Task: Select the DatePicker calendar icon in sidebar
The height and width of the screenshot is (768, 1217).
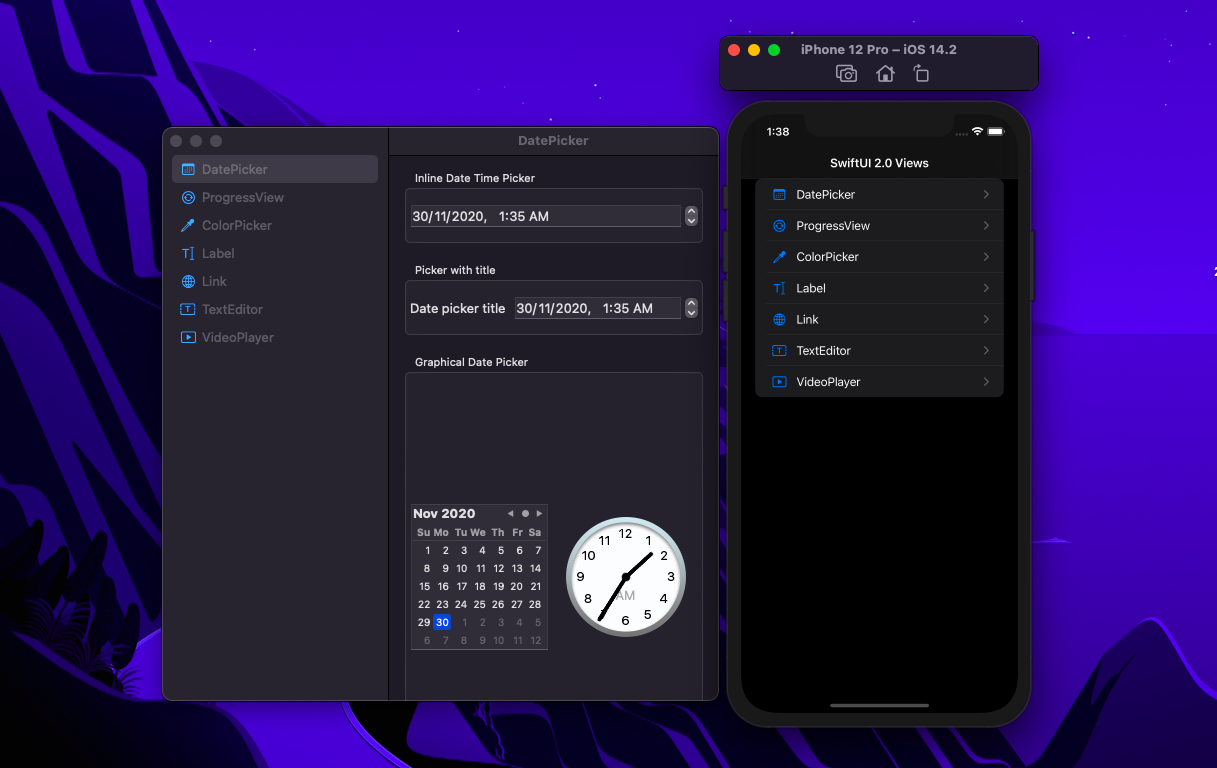Action: click(x=187, y=169)
